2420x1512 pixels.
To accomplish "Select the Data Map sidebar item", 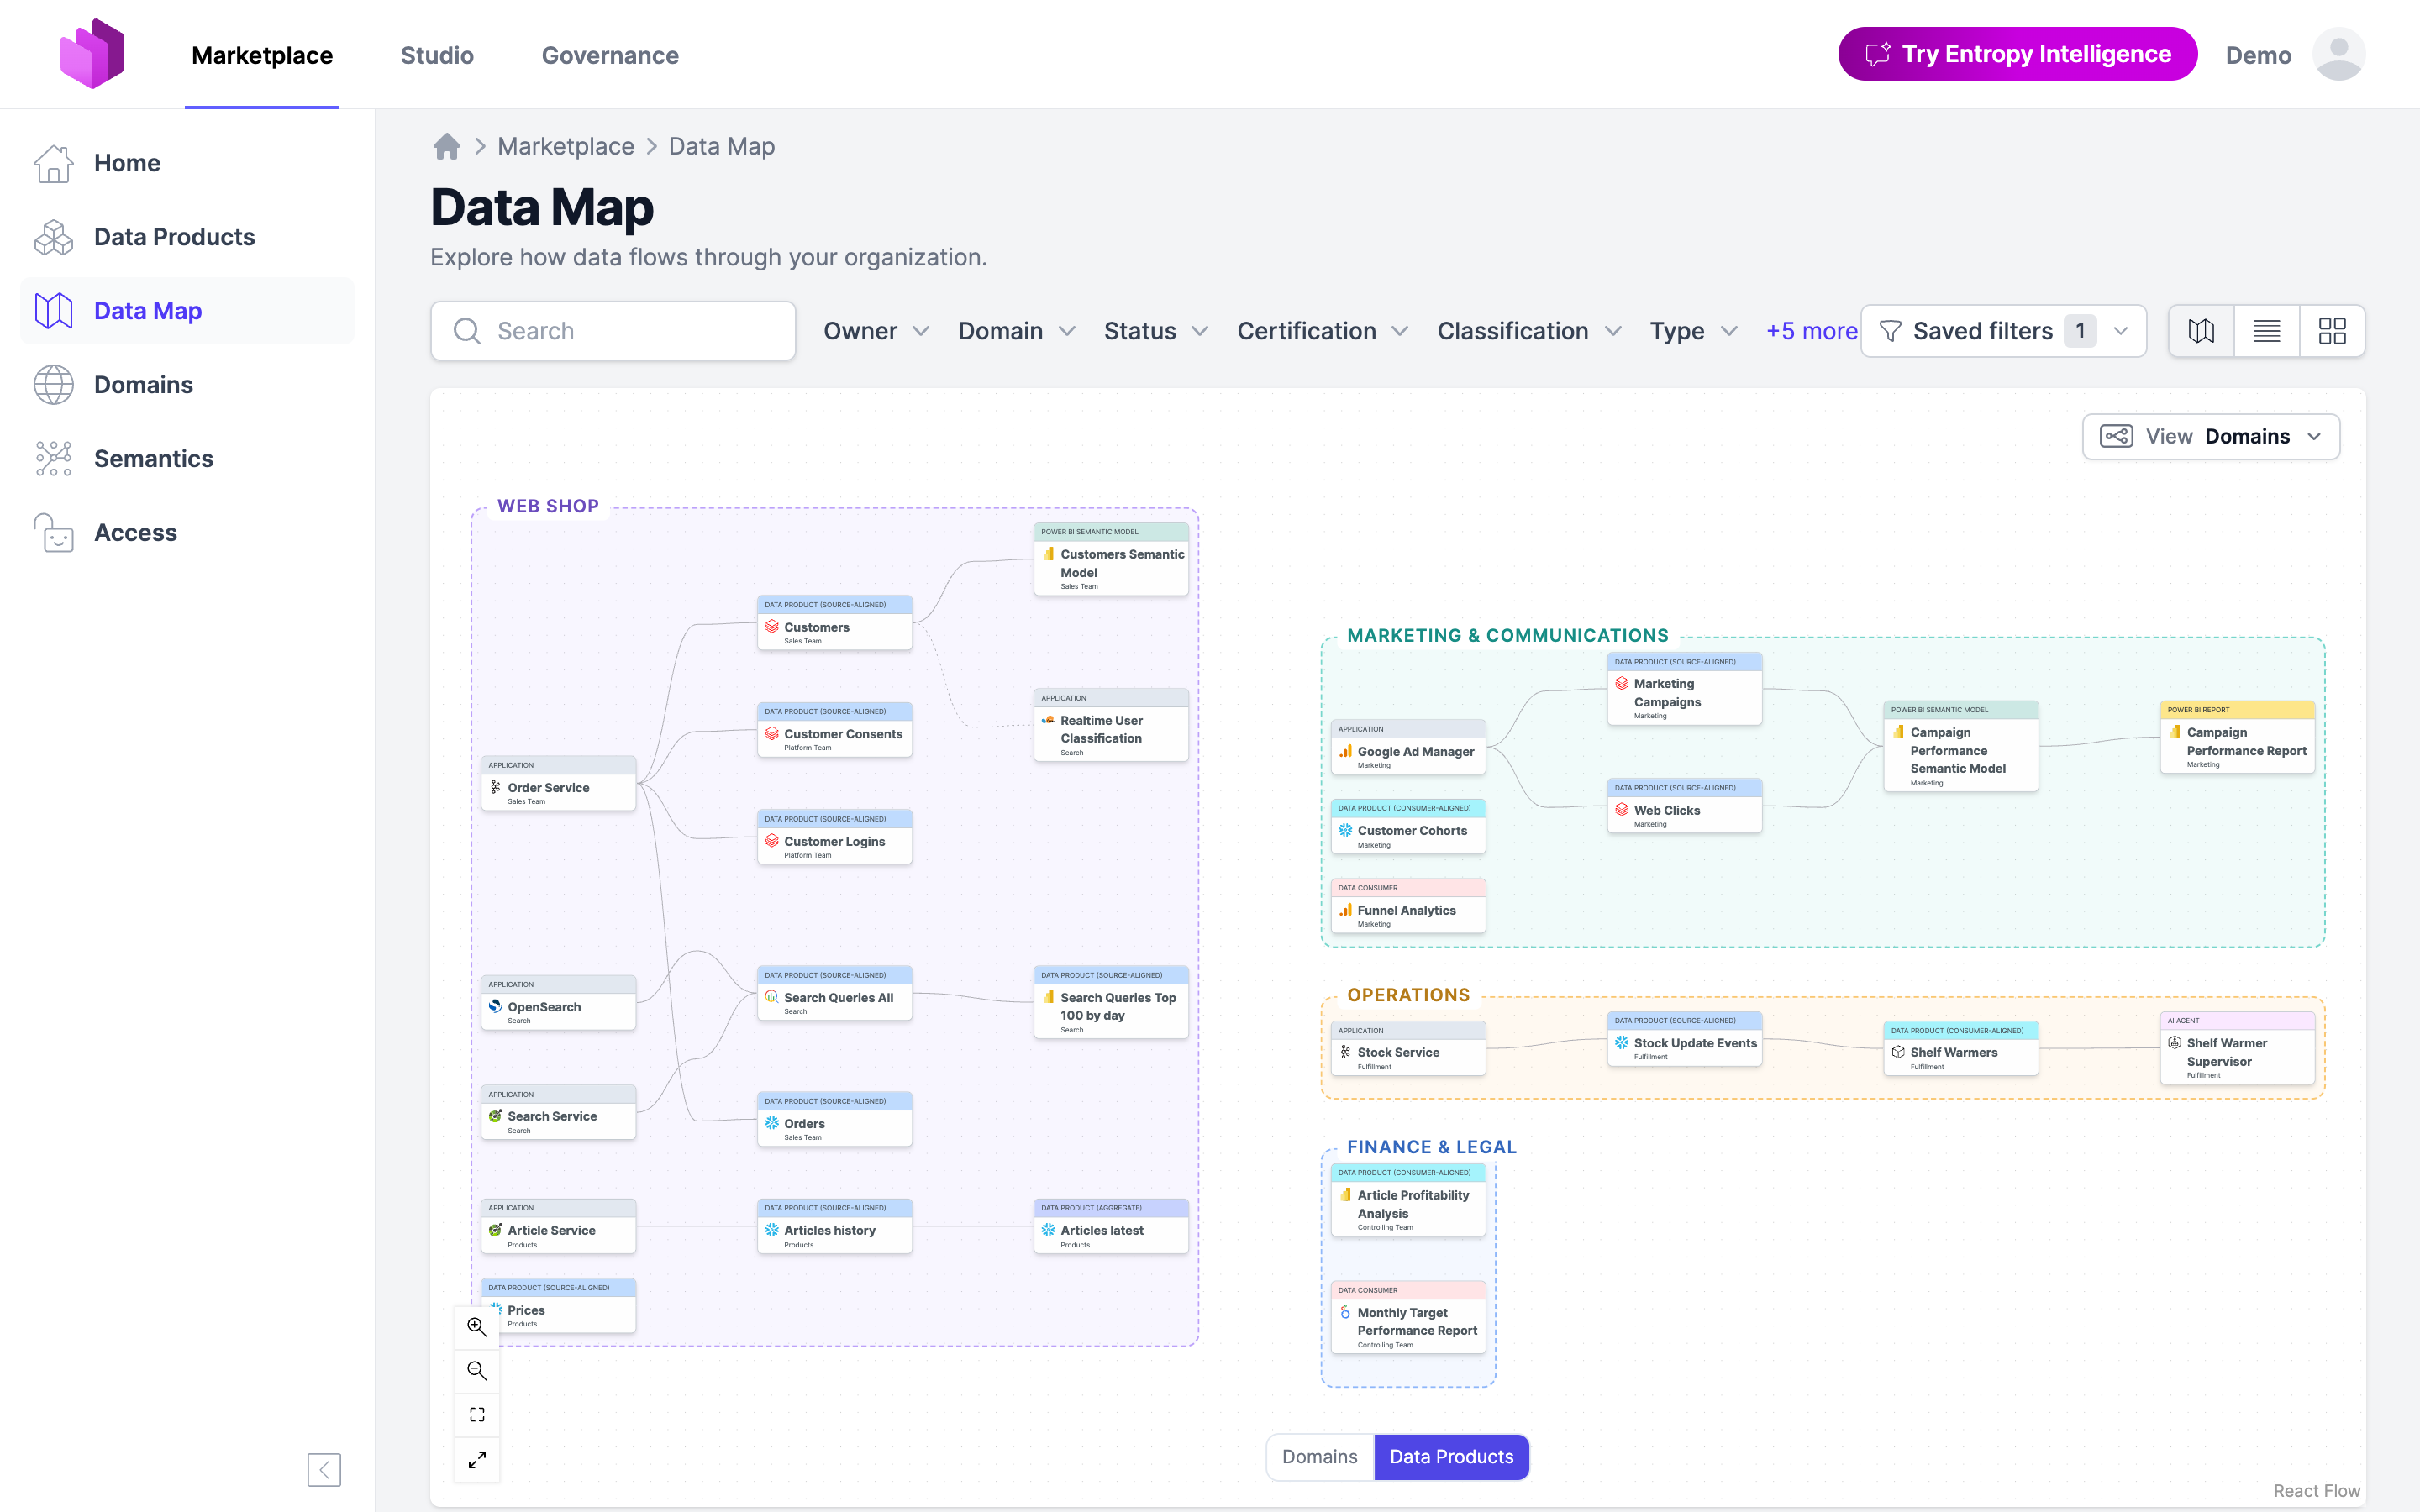I will (188, 311).
